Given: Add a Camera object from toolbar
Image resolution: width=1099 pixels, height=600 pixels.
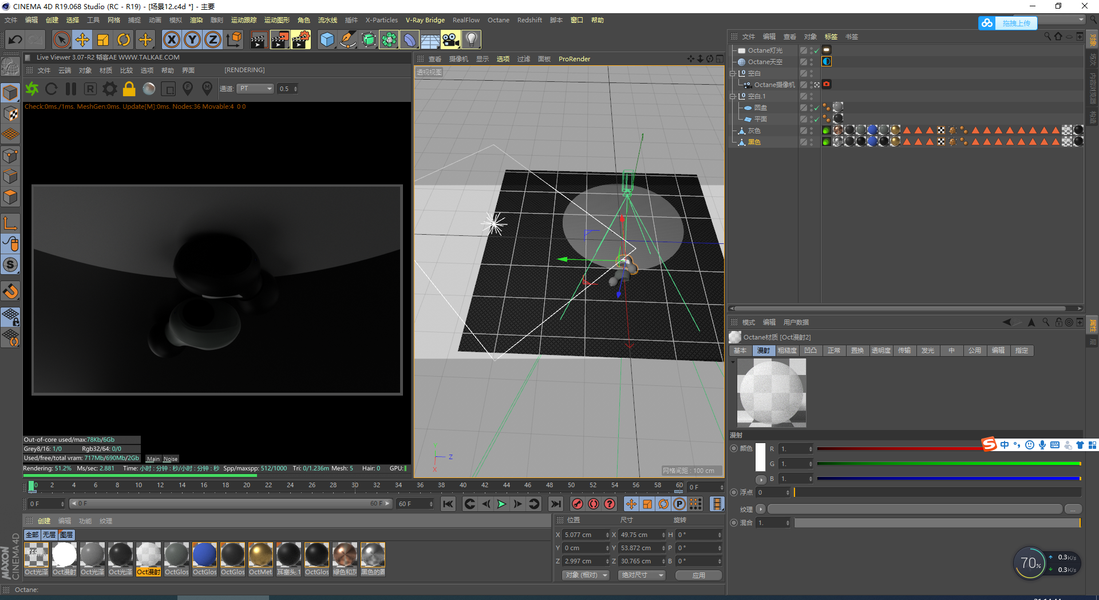Looking at the screenshot, I should click(x=451, y=40).
